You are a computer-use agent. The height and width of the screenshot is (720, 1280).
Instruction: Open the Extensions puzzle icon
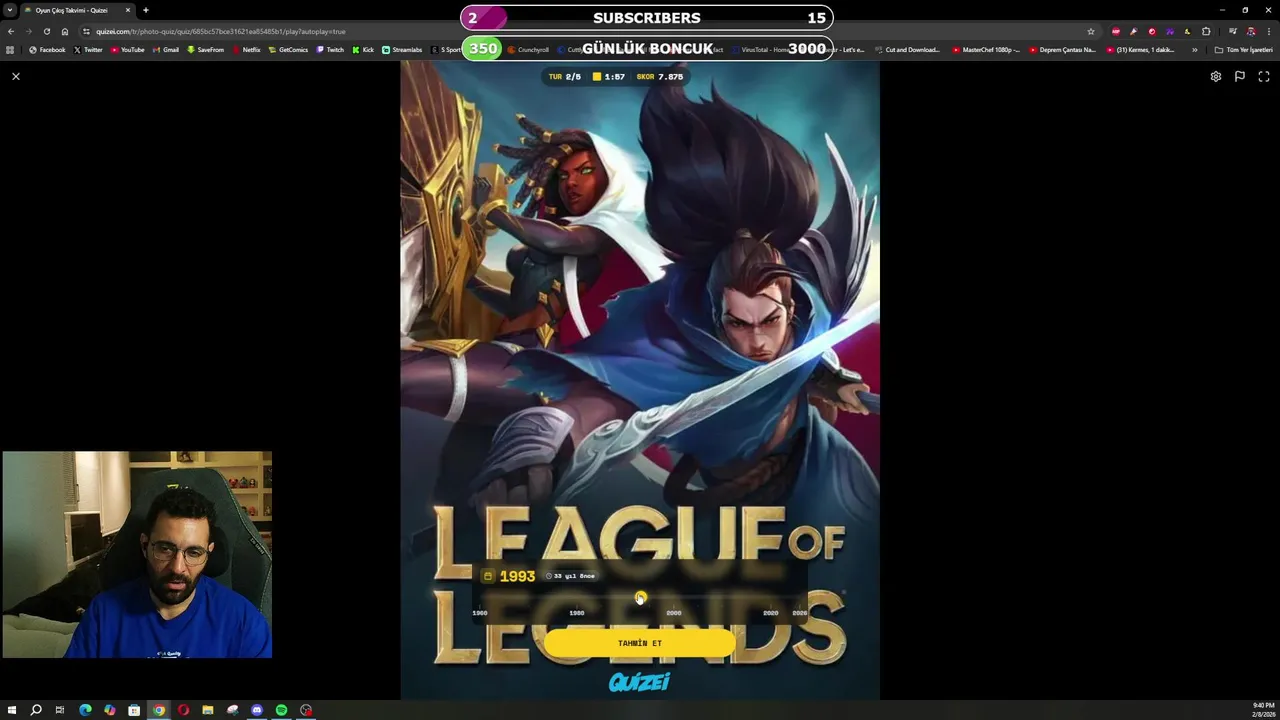1206,31
